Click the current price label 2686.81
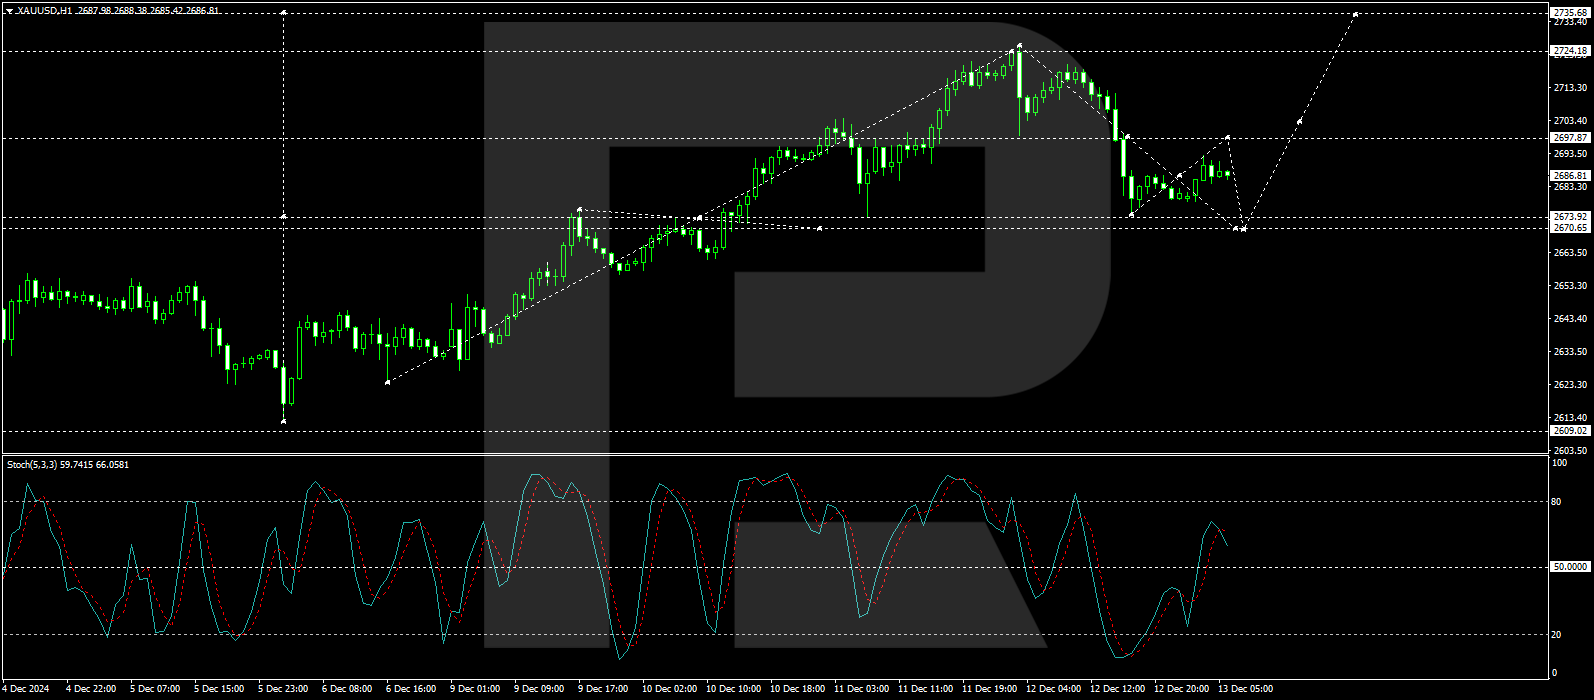Image resolution: width=1594 pixels, height=700 pixels. coord(1569,175)
